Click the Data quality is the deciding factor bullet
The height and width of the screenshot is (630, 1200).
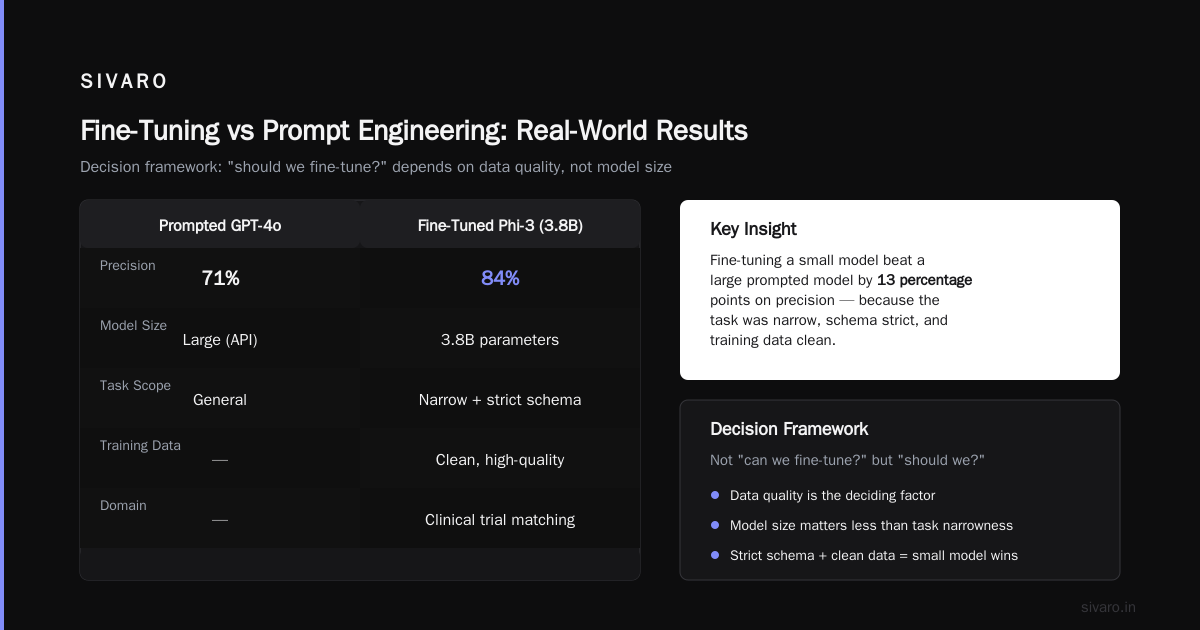[x=832, y=495]
